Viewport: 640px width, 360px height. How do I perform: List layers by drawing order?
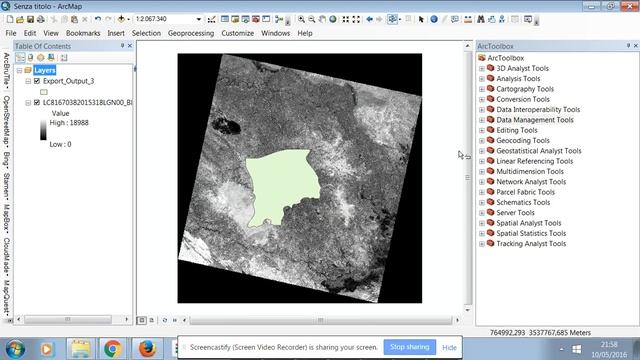pyautogui.click(x=20, y=58)
